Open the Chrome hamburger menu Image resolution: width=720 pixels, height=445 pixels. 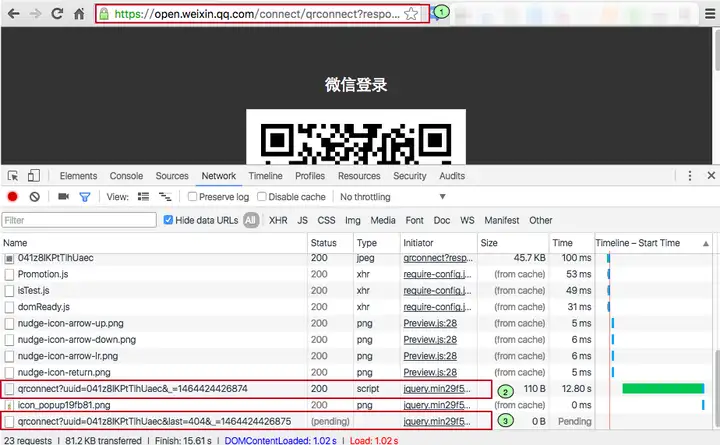tap(710, 14)
